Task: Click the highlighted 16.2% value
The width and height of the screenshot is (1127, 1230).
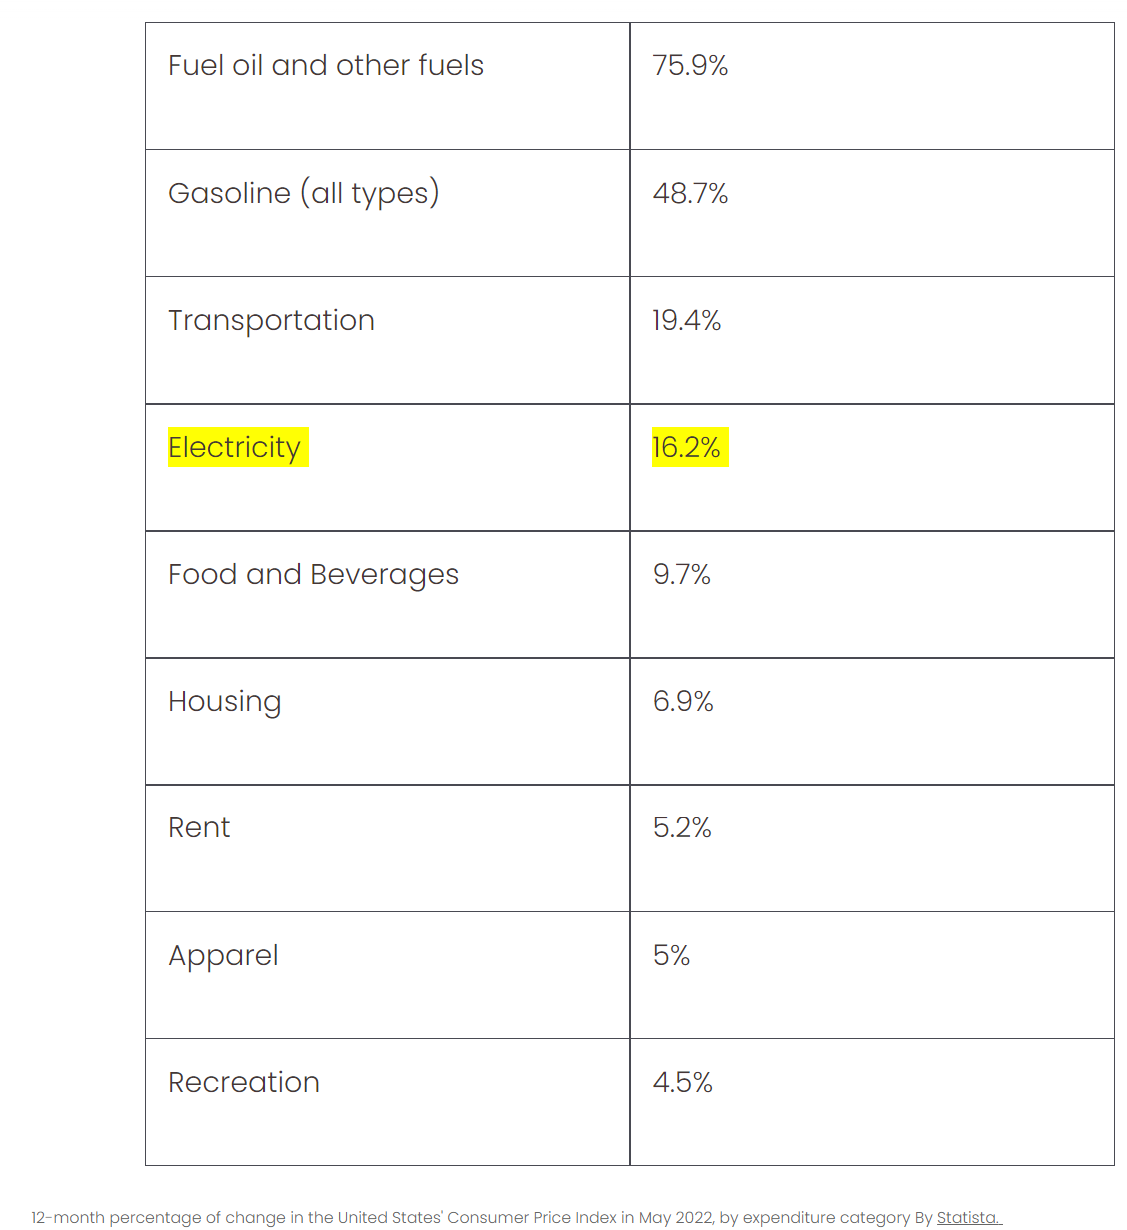Action: (687, 447)
